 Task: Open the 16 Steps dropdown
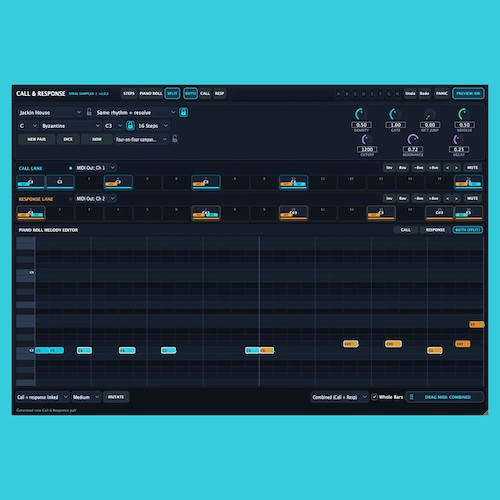[x=153, y=126]
